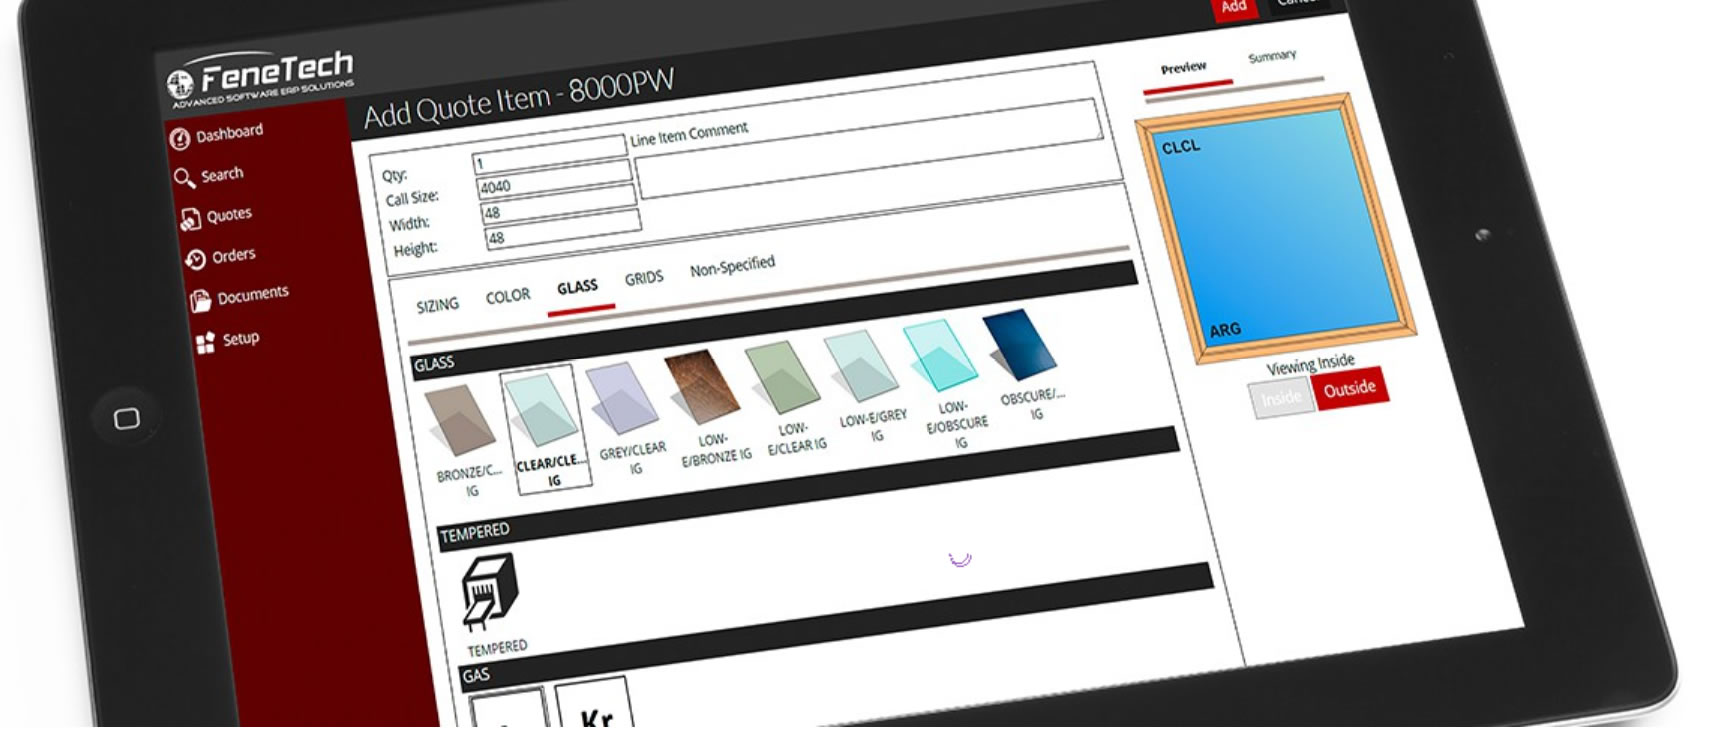Open Documents from the sidebar
The width and height of the screenshot is (1716, 732).
[x=253, y=295]
